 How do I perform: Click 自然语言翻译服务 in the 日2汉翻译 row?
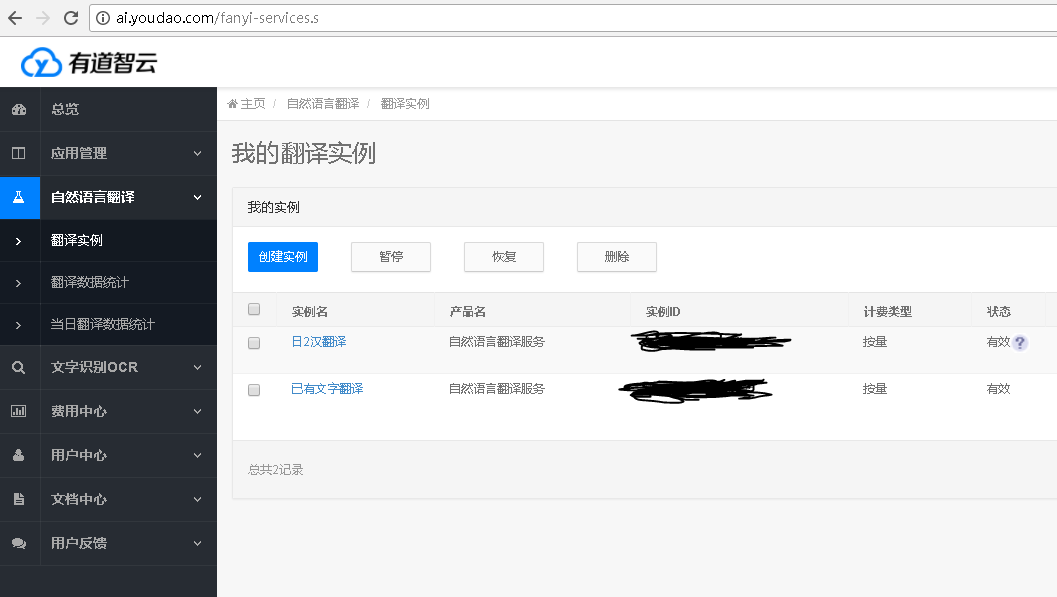(x=497, y=342)
